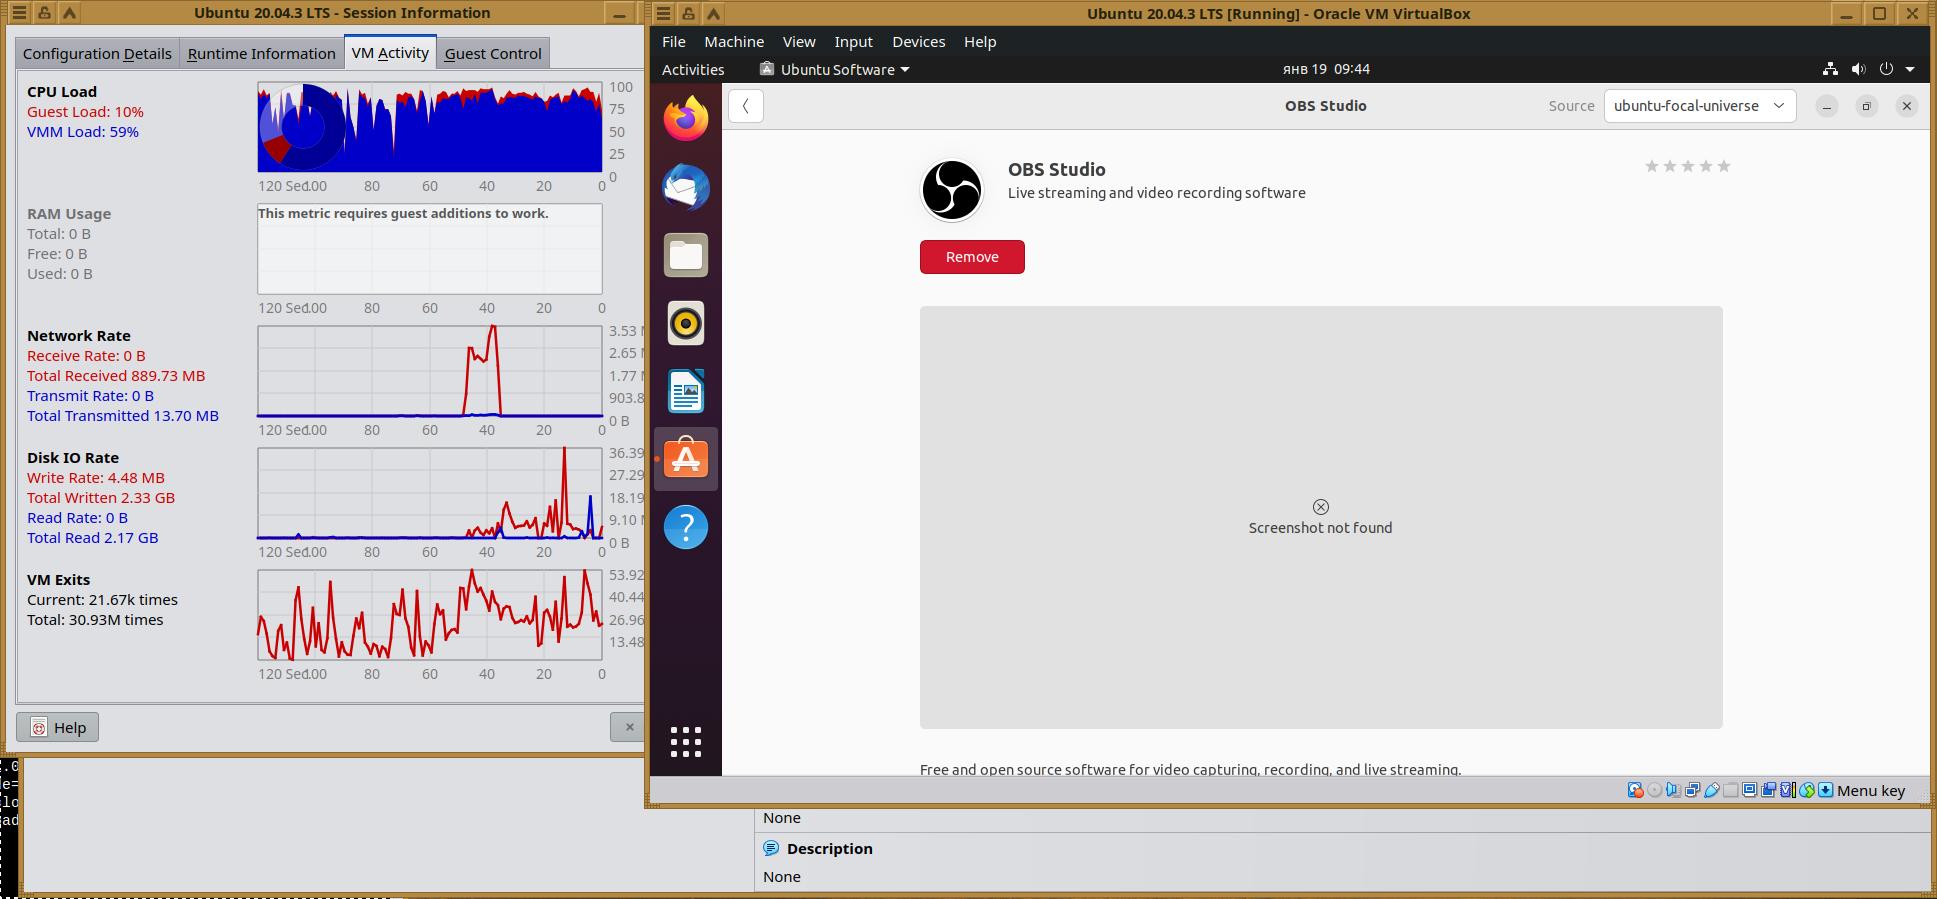The height and width of the screenshot is (899, 1937).
Task: Click the hard disk activity status icon
Action: point(1636,790)
